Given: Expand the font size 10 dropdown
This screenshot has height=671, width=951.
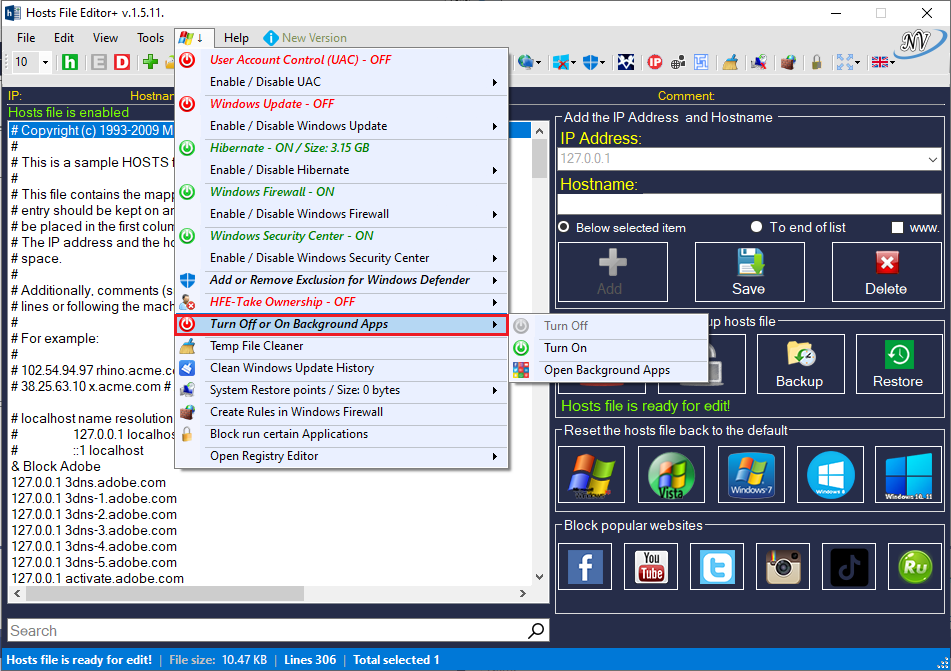Looking at the screenshot, I should [x=45, y=62].
